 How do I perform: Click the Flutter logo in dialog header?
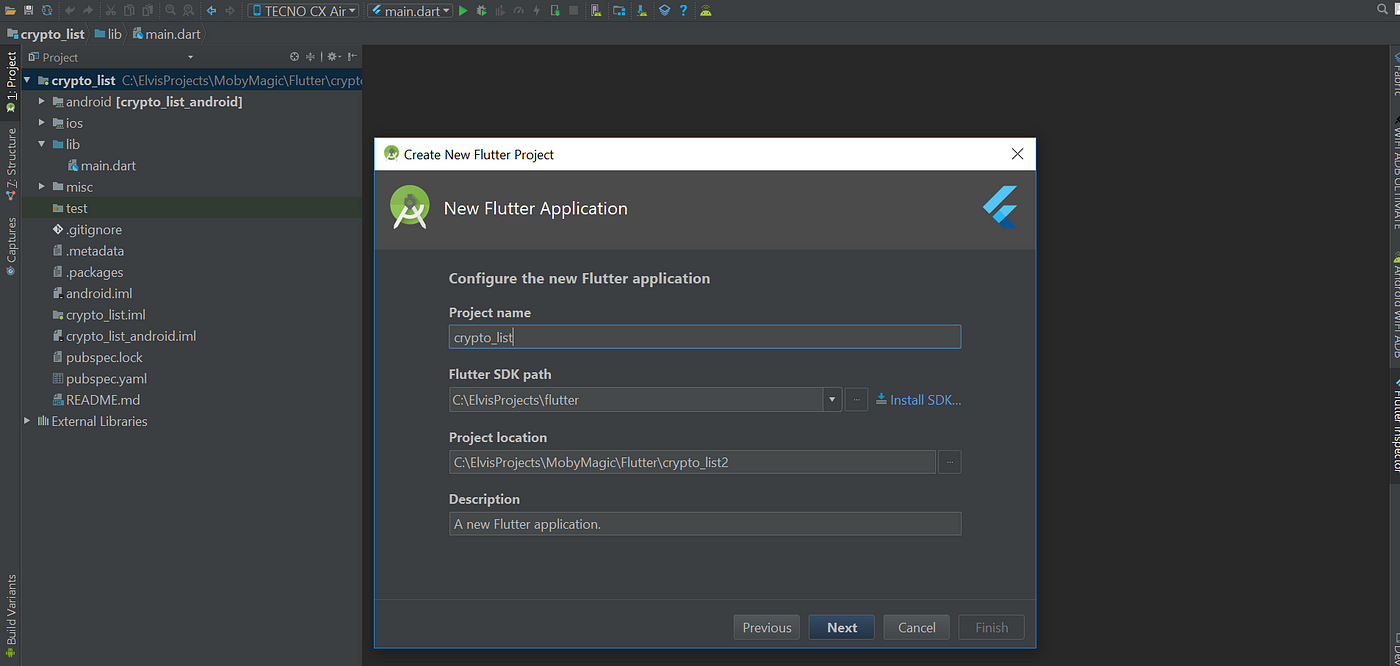999,207
